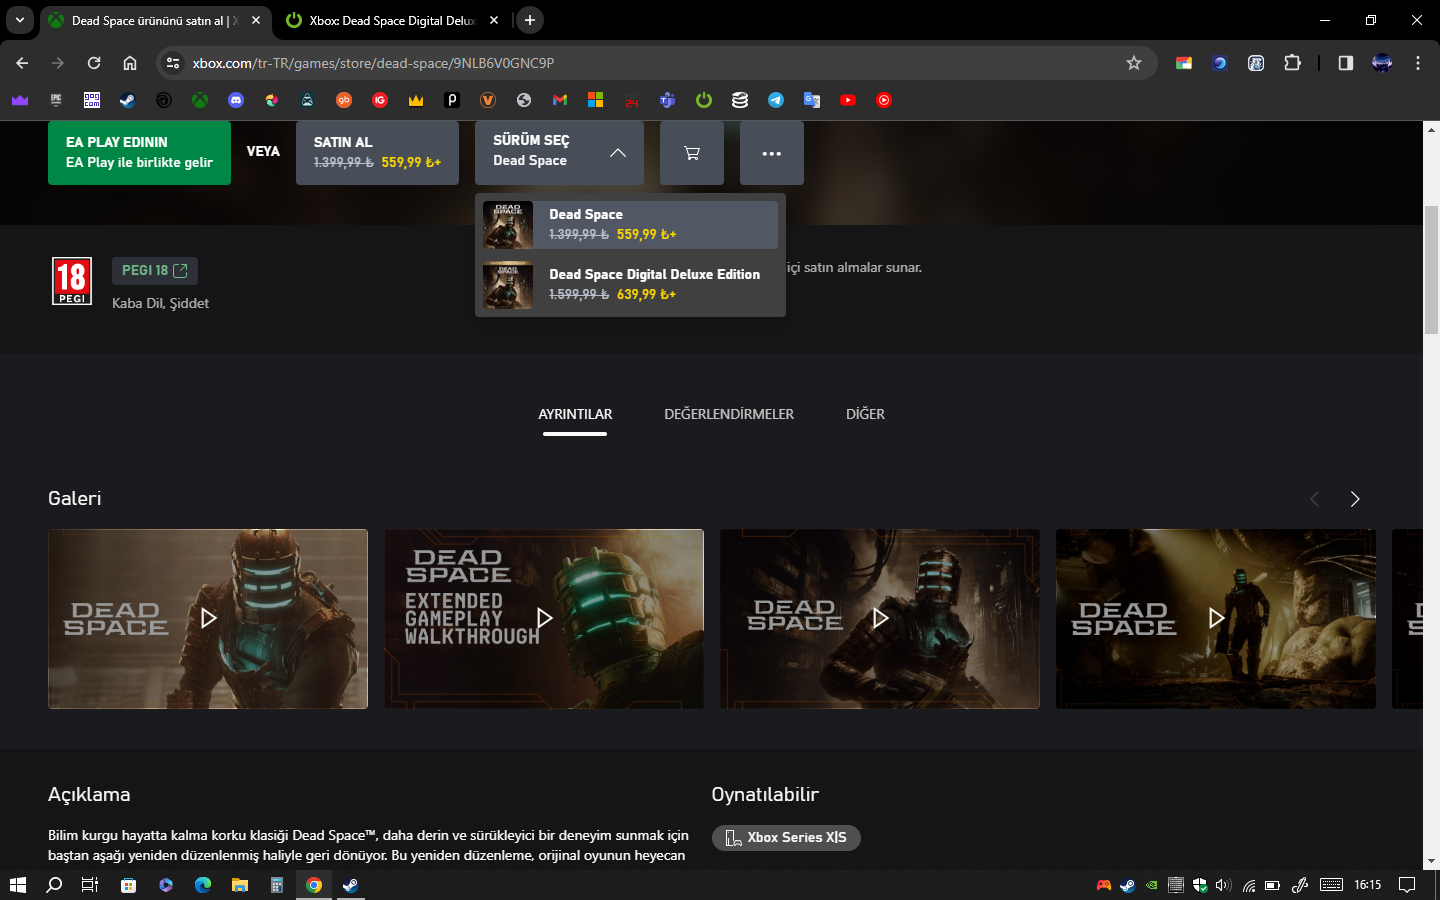Screen dimensions: 1440x900
Task: Open Steam from the taskbar
Action: pyautogui.click(x=351, y=885)
